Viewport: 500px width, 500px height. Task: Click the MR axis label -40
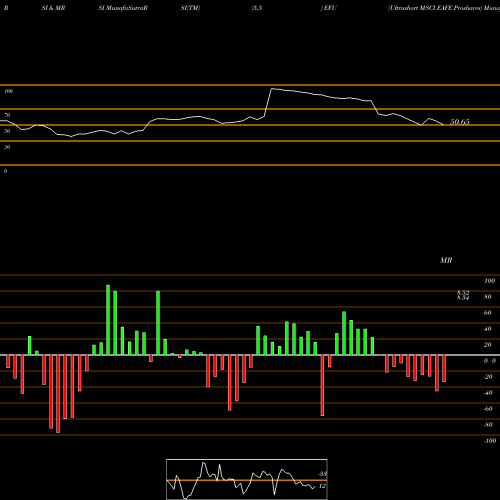pos(488,393)
